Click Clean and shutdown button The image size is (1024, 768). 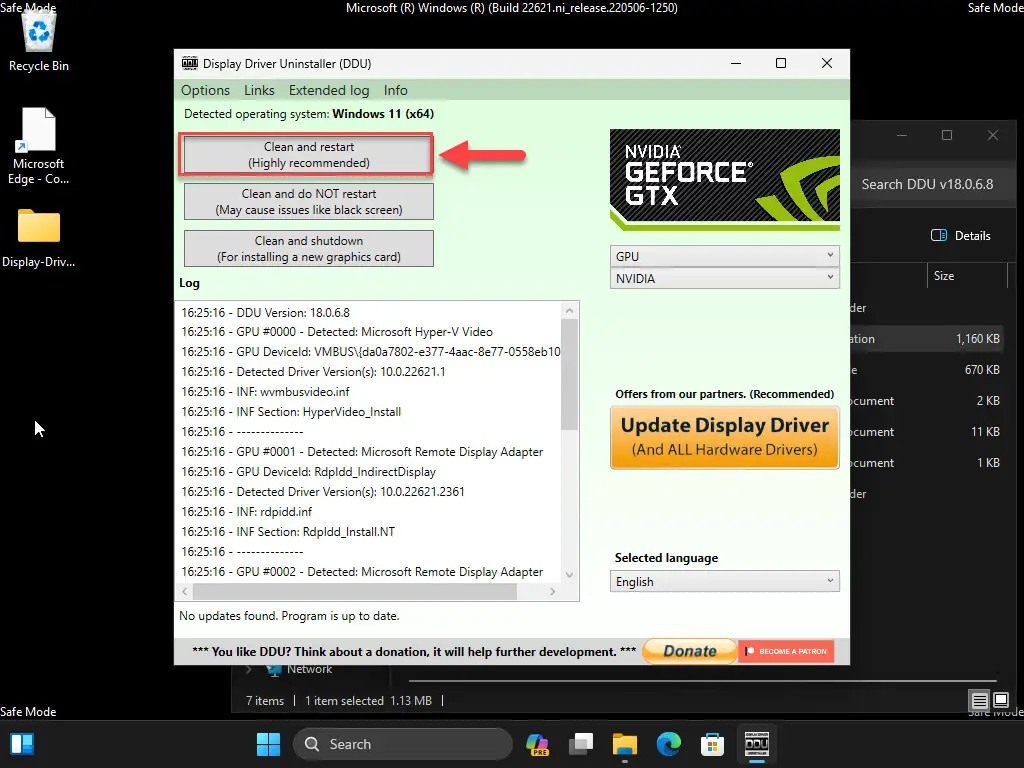[308, 249]
